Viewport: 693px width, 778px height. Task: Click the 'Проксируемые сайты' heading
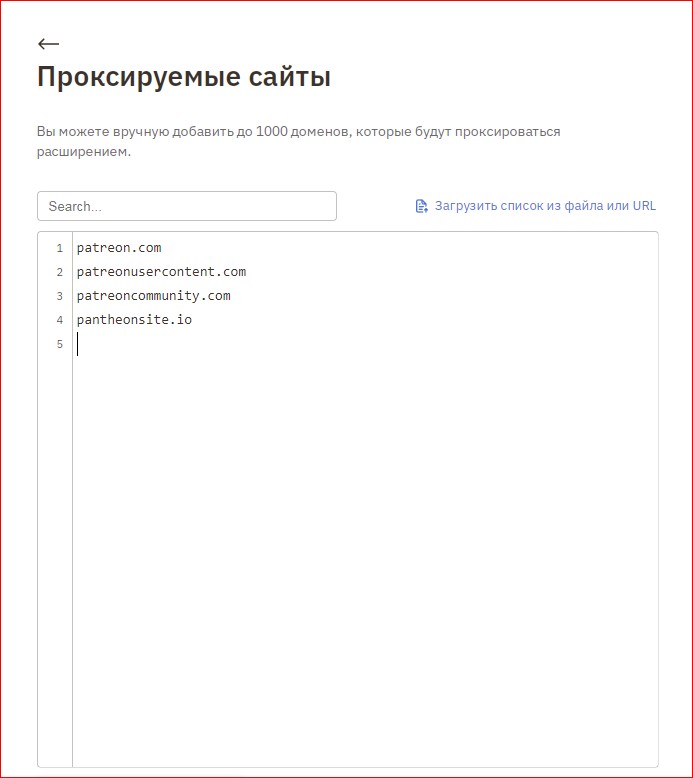click(x=183, y=77)
